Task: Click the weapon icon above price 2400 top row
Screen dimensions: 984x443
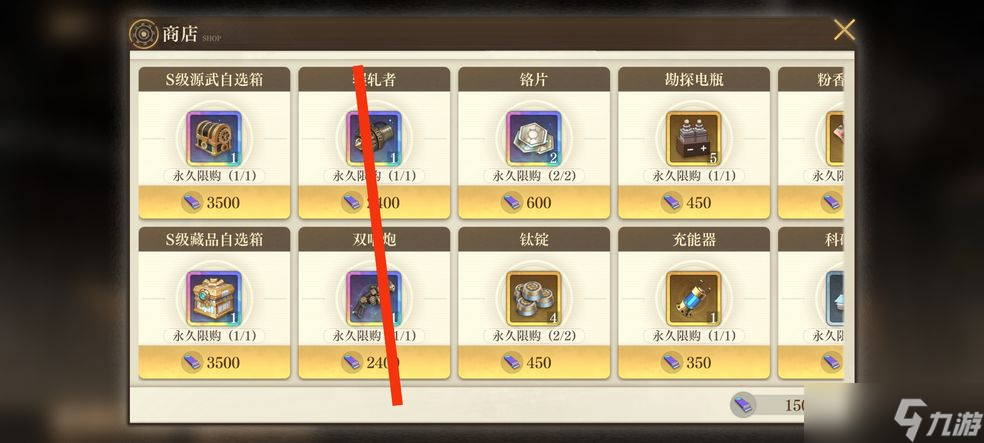Action: tap(374, 138)
